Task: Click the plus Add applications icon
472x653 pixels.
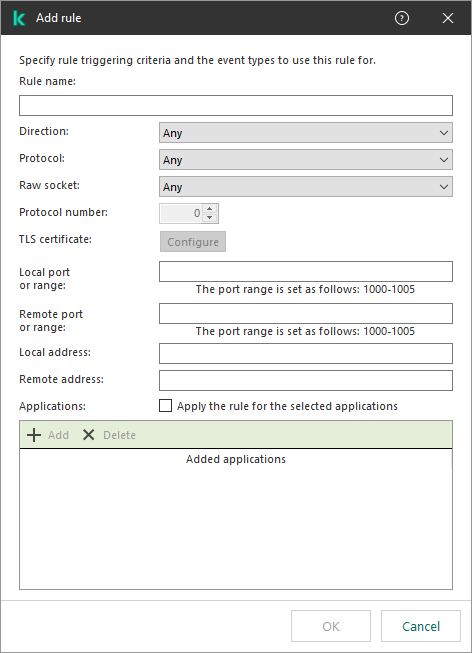Action: coord(34,435)
